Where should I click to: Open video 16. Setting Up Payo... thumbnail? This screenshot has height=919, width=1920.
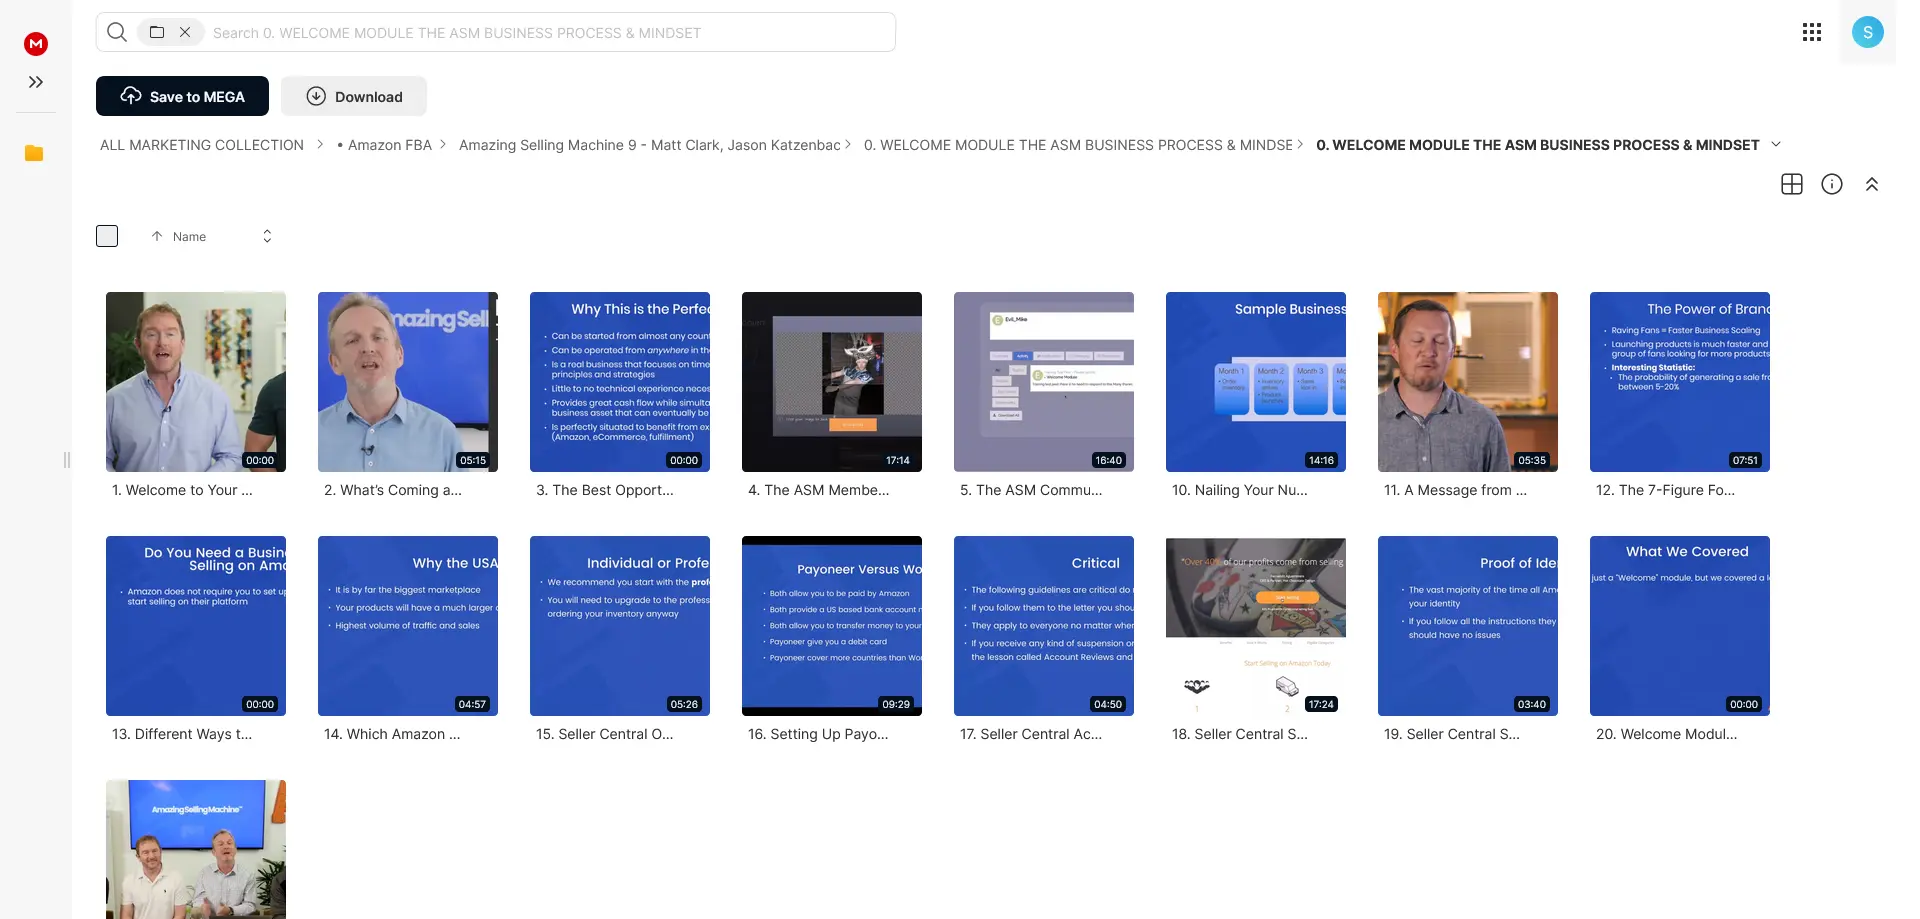click(832, 626)
